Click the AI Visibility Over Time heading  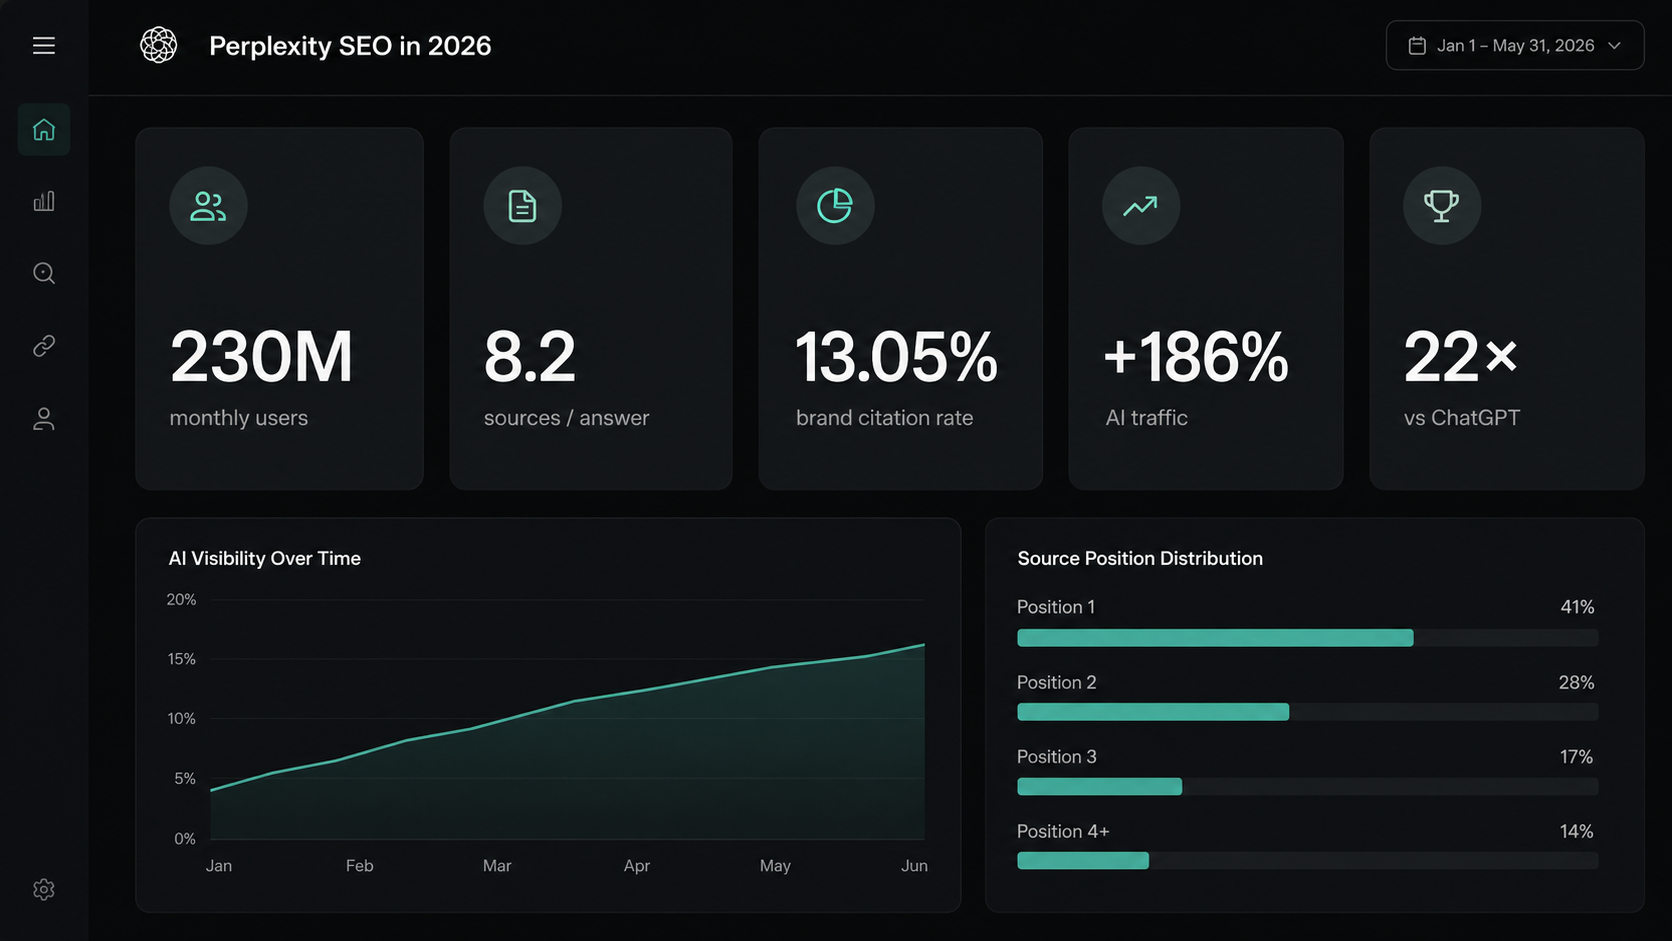[264, 559]
